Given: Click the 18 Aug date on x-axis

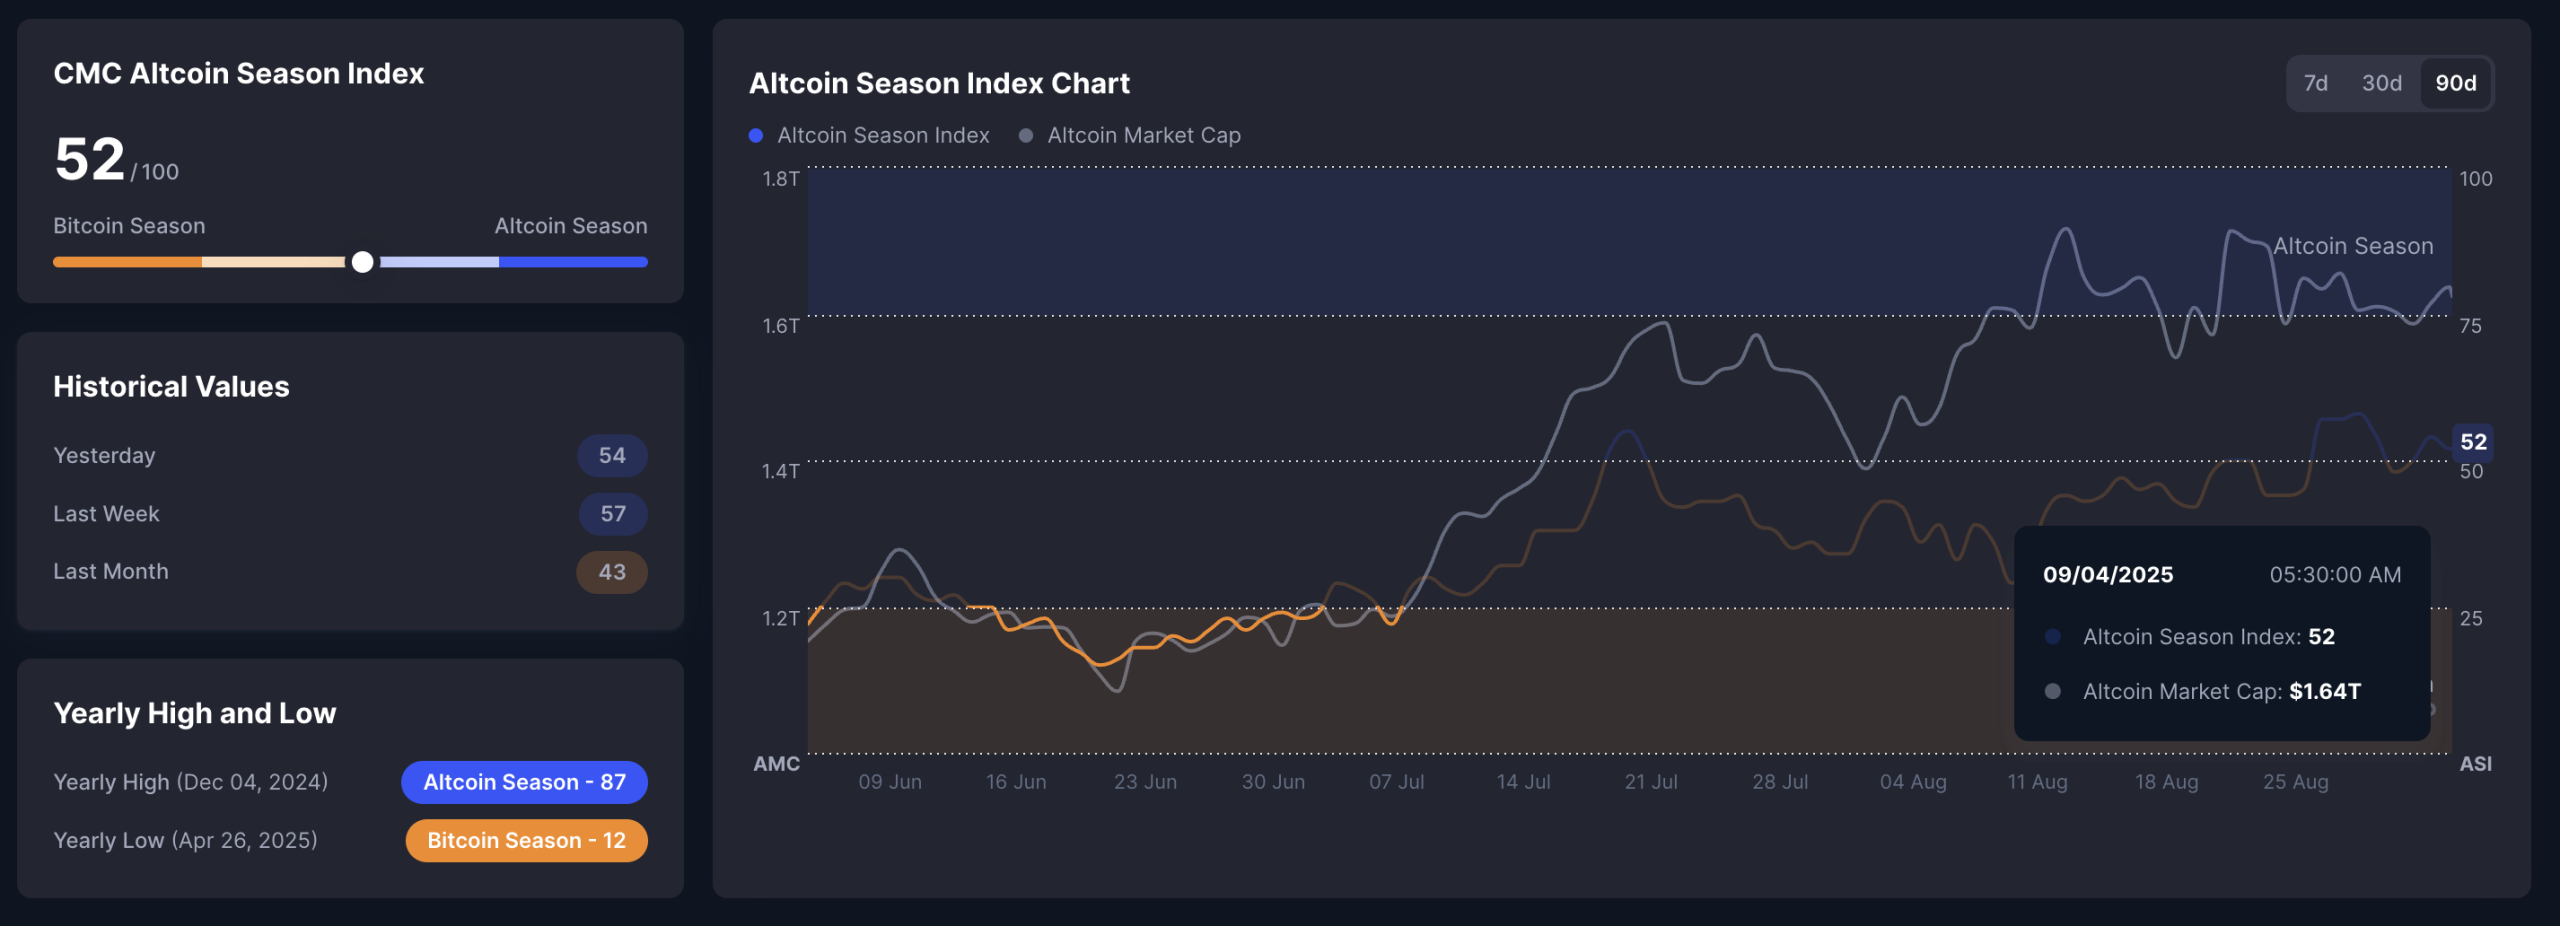Looking at the screenshot, I should (x=2167, y=782).
